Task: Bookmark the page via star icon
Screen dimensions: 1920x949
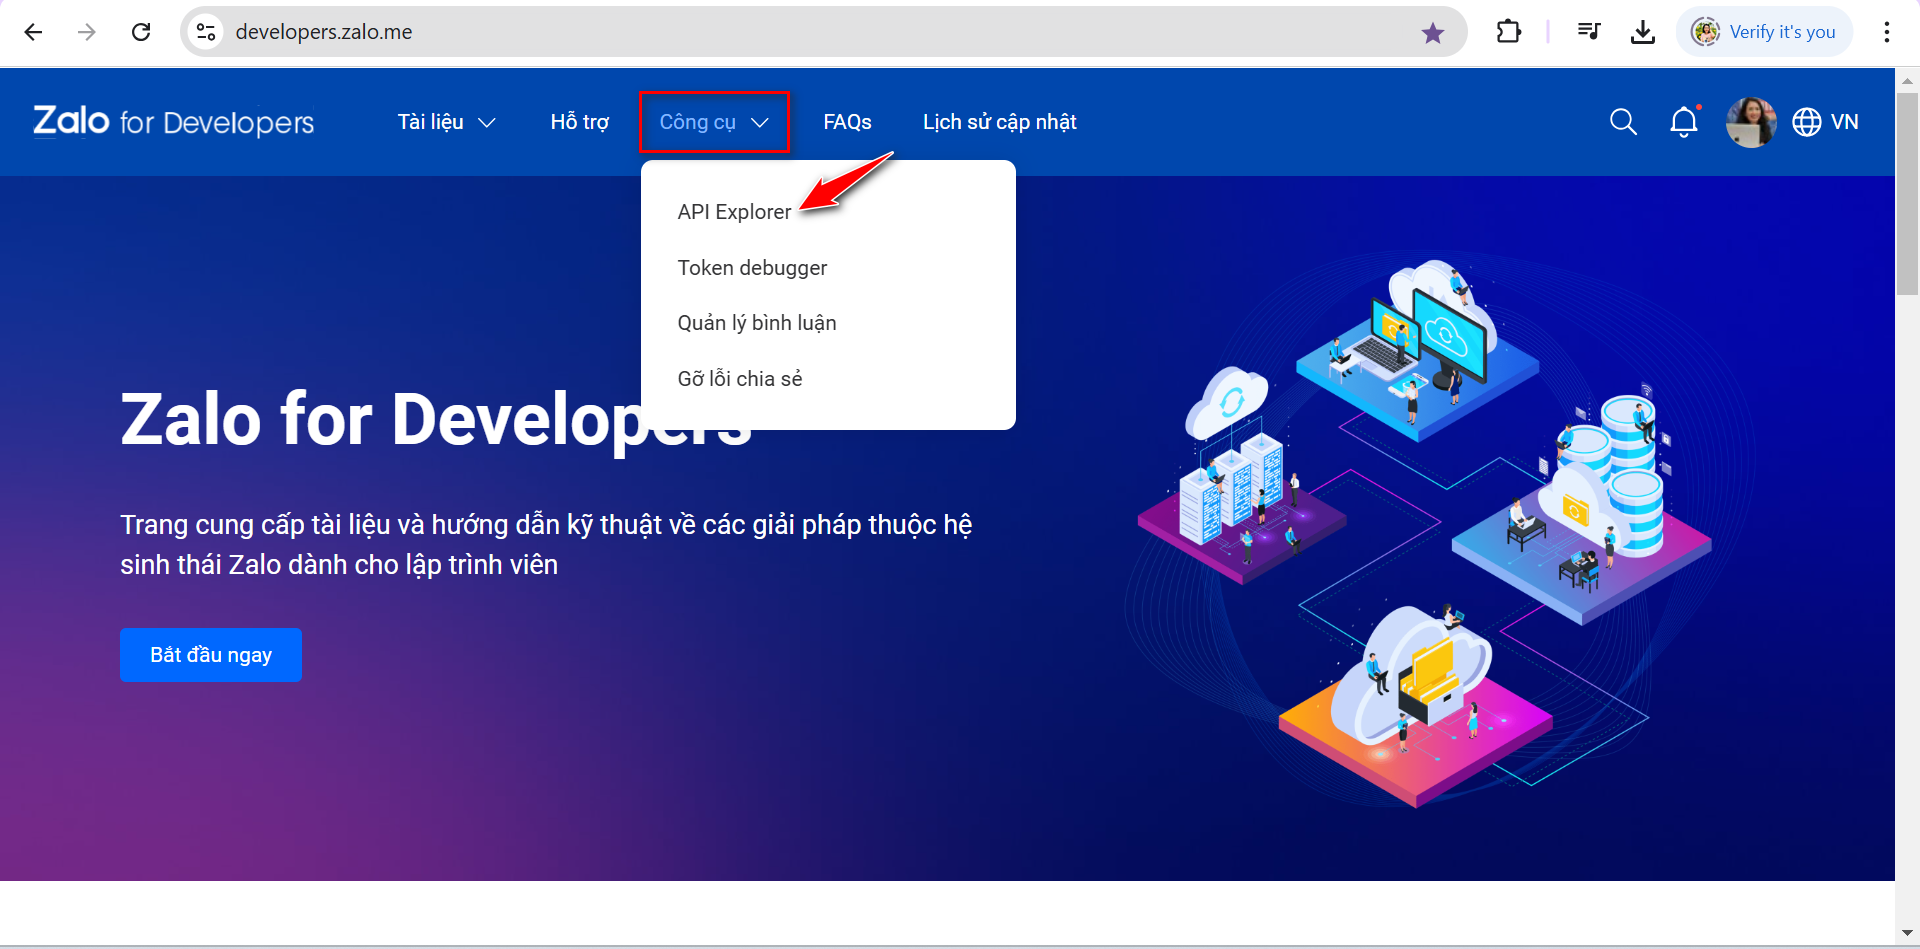Action: [x=1433, y=31]
